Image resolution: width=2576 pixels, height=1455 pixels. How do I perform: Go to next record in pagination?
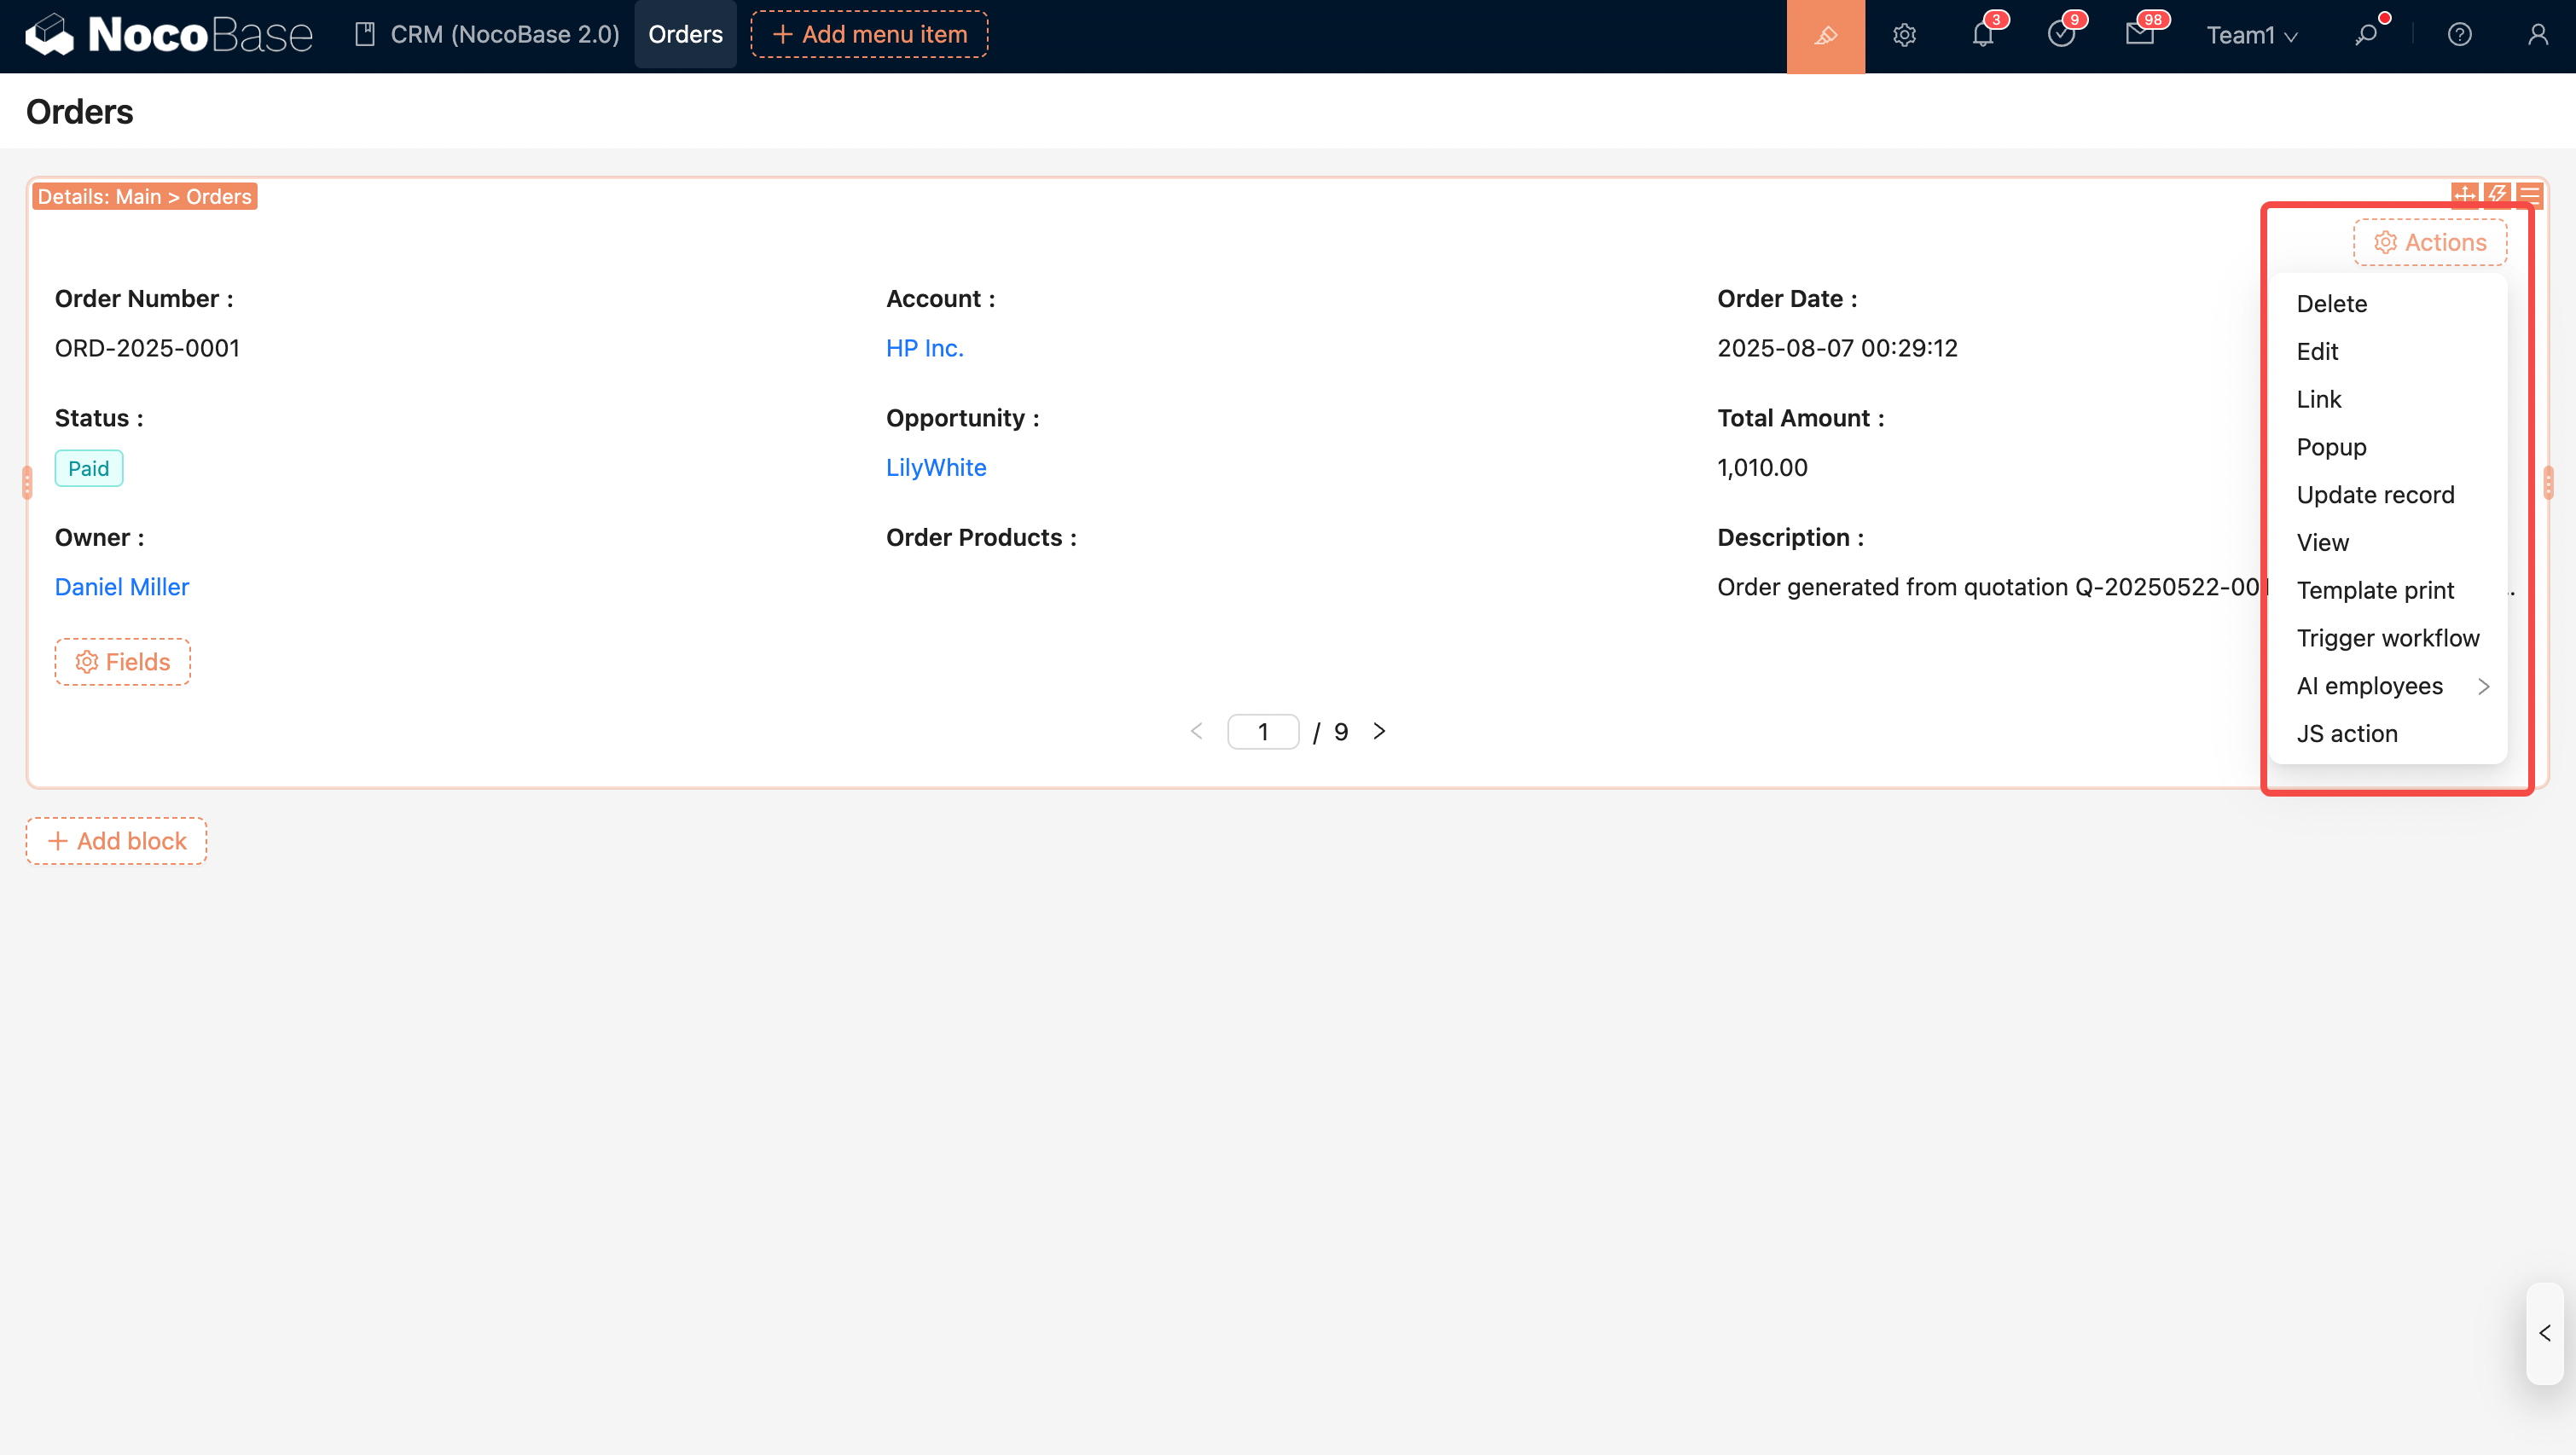(1379, 731)
